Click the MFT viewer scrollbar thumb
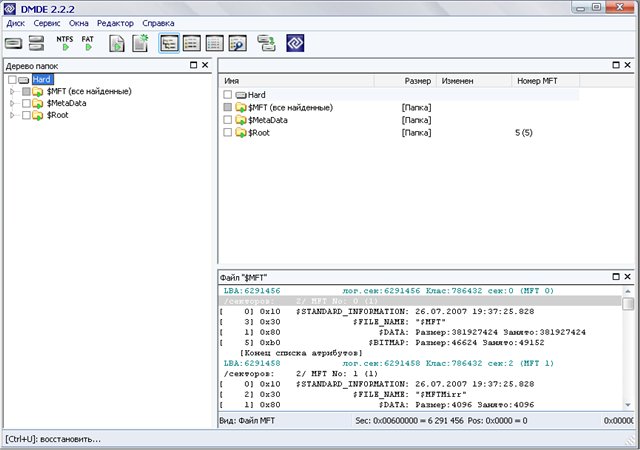Screen dimensions: 640x450 628,303
